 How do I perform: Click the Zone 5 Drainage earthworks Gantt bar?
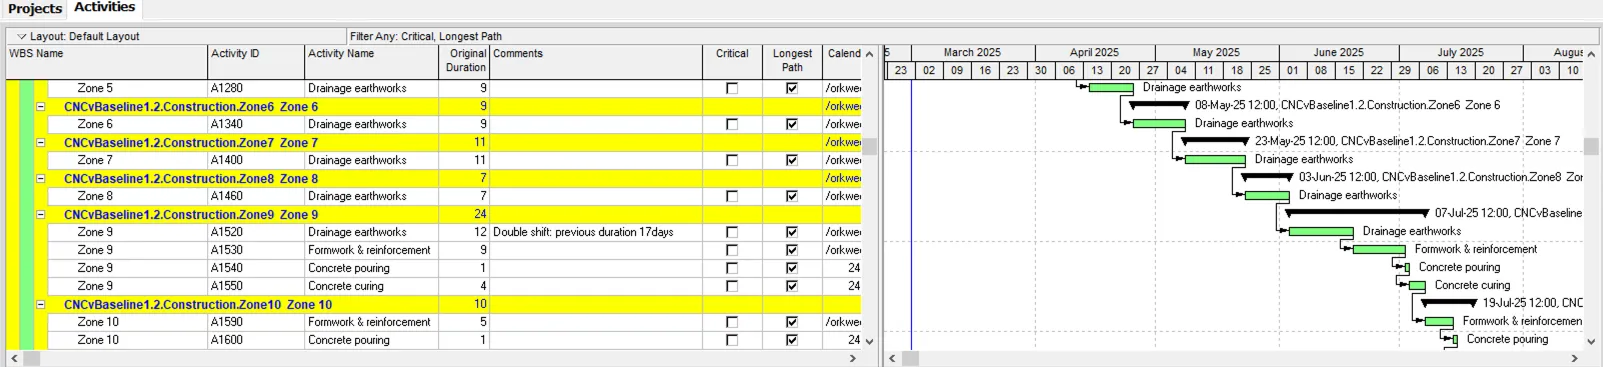[x=1111, y=88]
